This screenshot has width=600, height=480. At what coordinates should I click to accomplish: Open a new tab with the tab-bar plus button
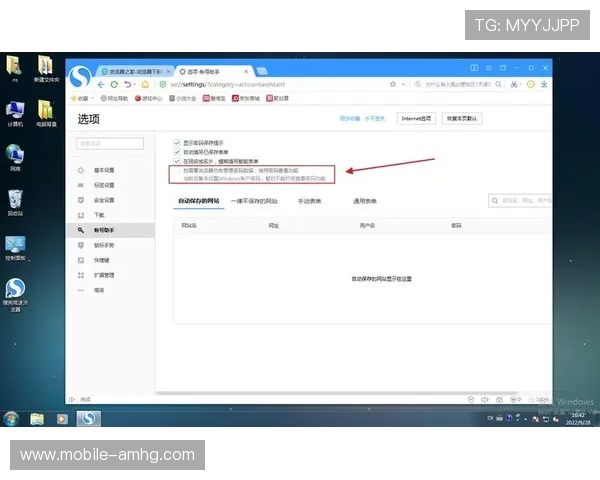(262, 71)
